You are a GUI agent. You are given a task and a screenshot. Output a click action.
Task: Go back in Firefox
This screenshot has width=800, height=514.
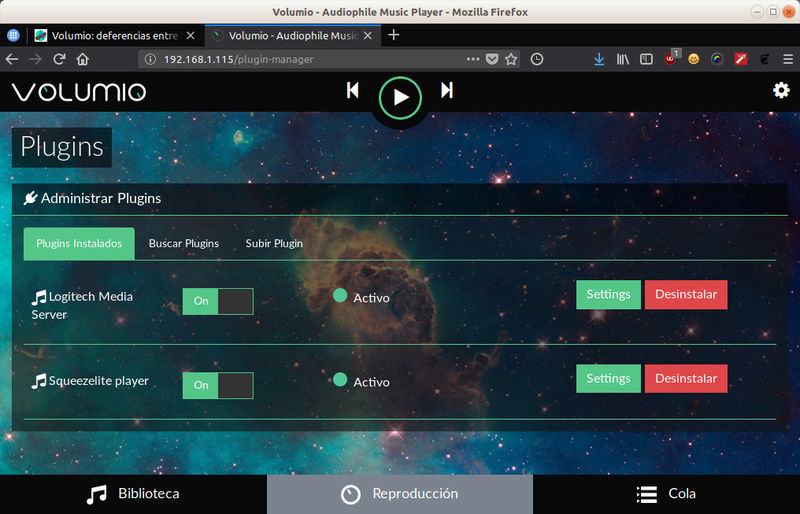pyautogui.click(x=12, y=59)
